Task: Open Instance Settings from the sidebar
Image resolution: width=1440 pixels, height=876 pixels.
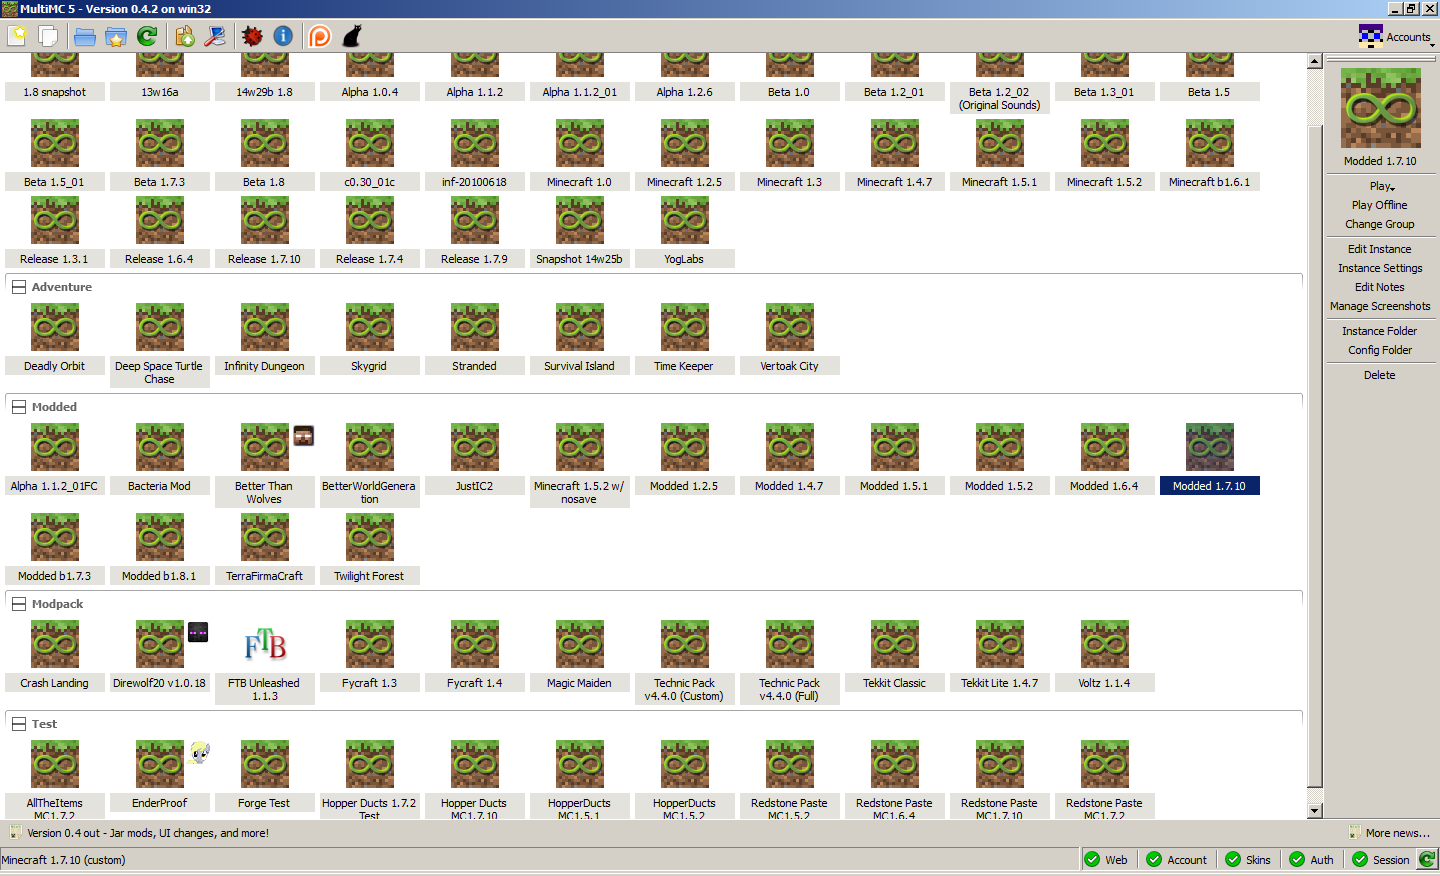Action: (1380, 268)
